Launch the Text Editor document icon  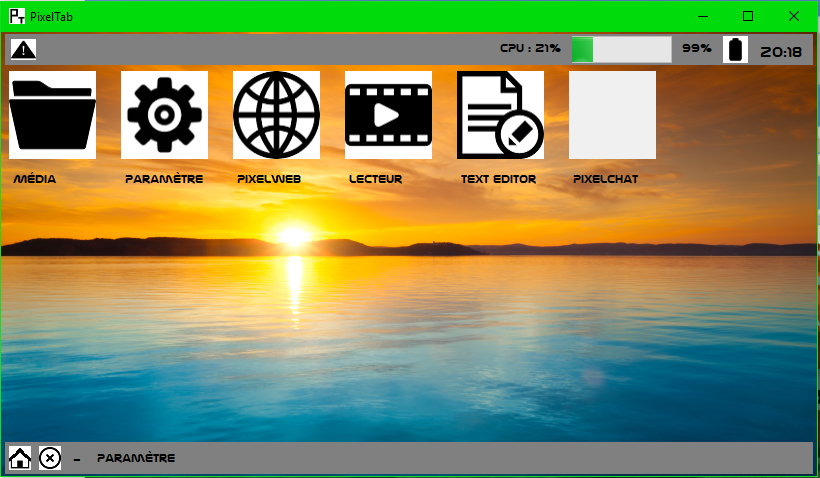pos(500,115)
